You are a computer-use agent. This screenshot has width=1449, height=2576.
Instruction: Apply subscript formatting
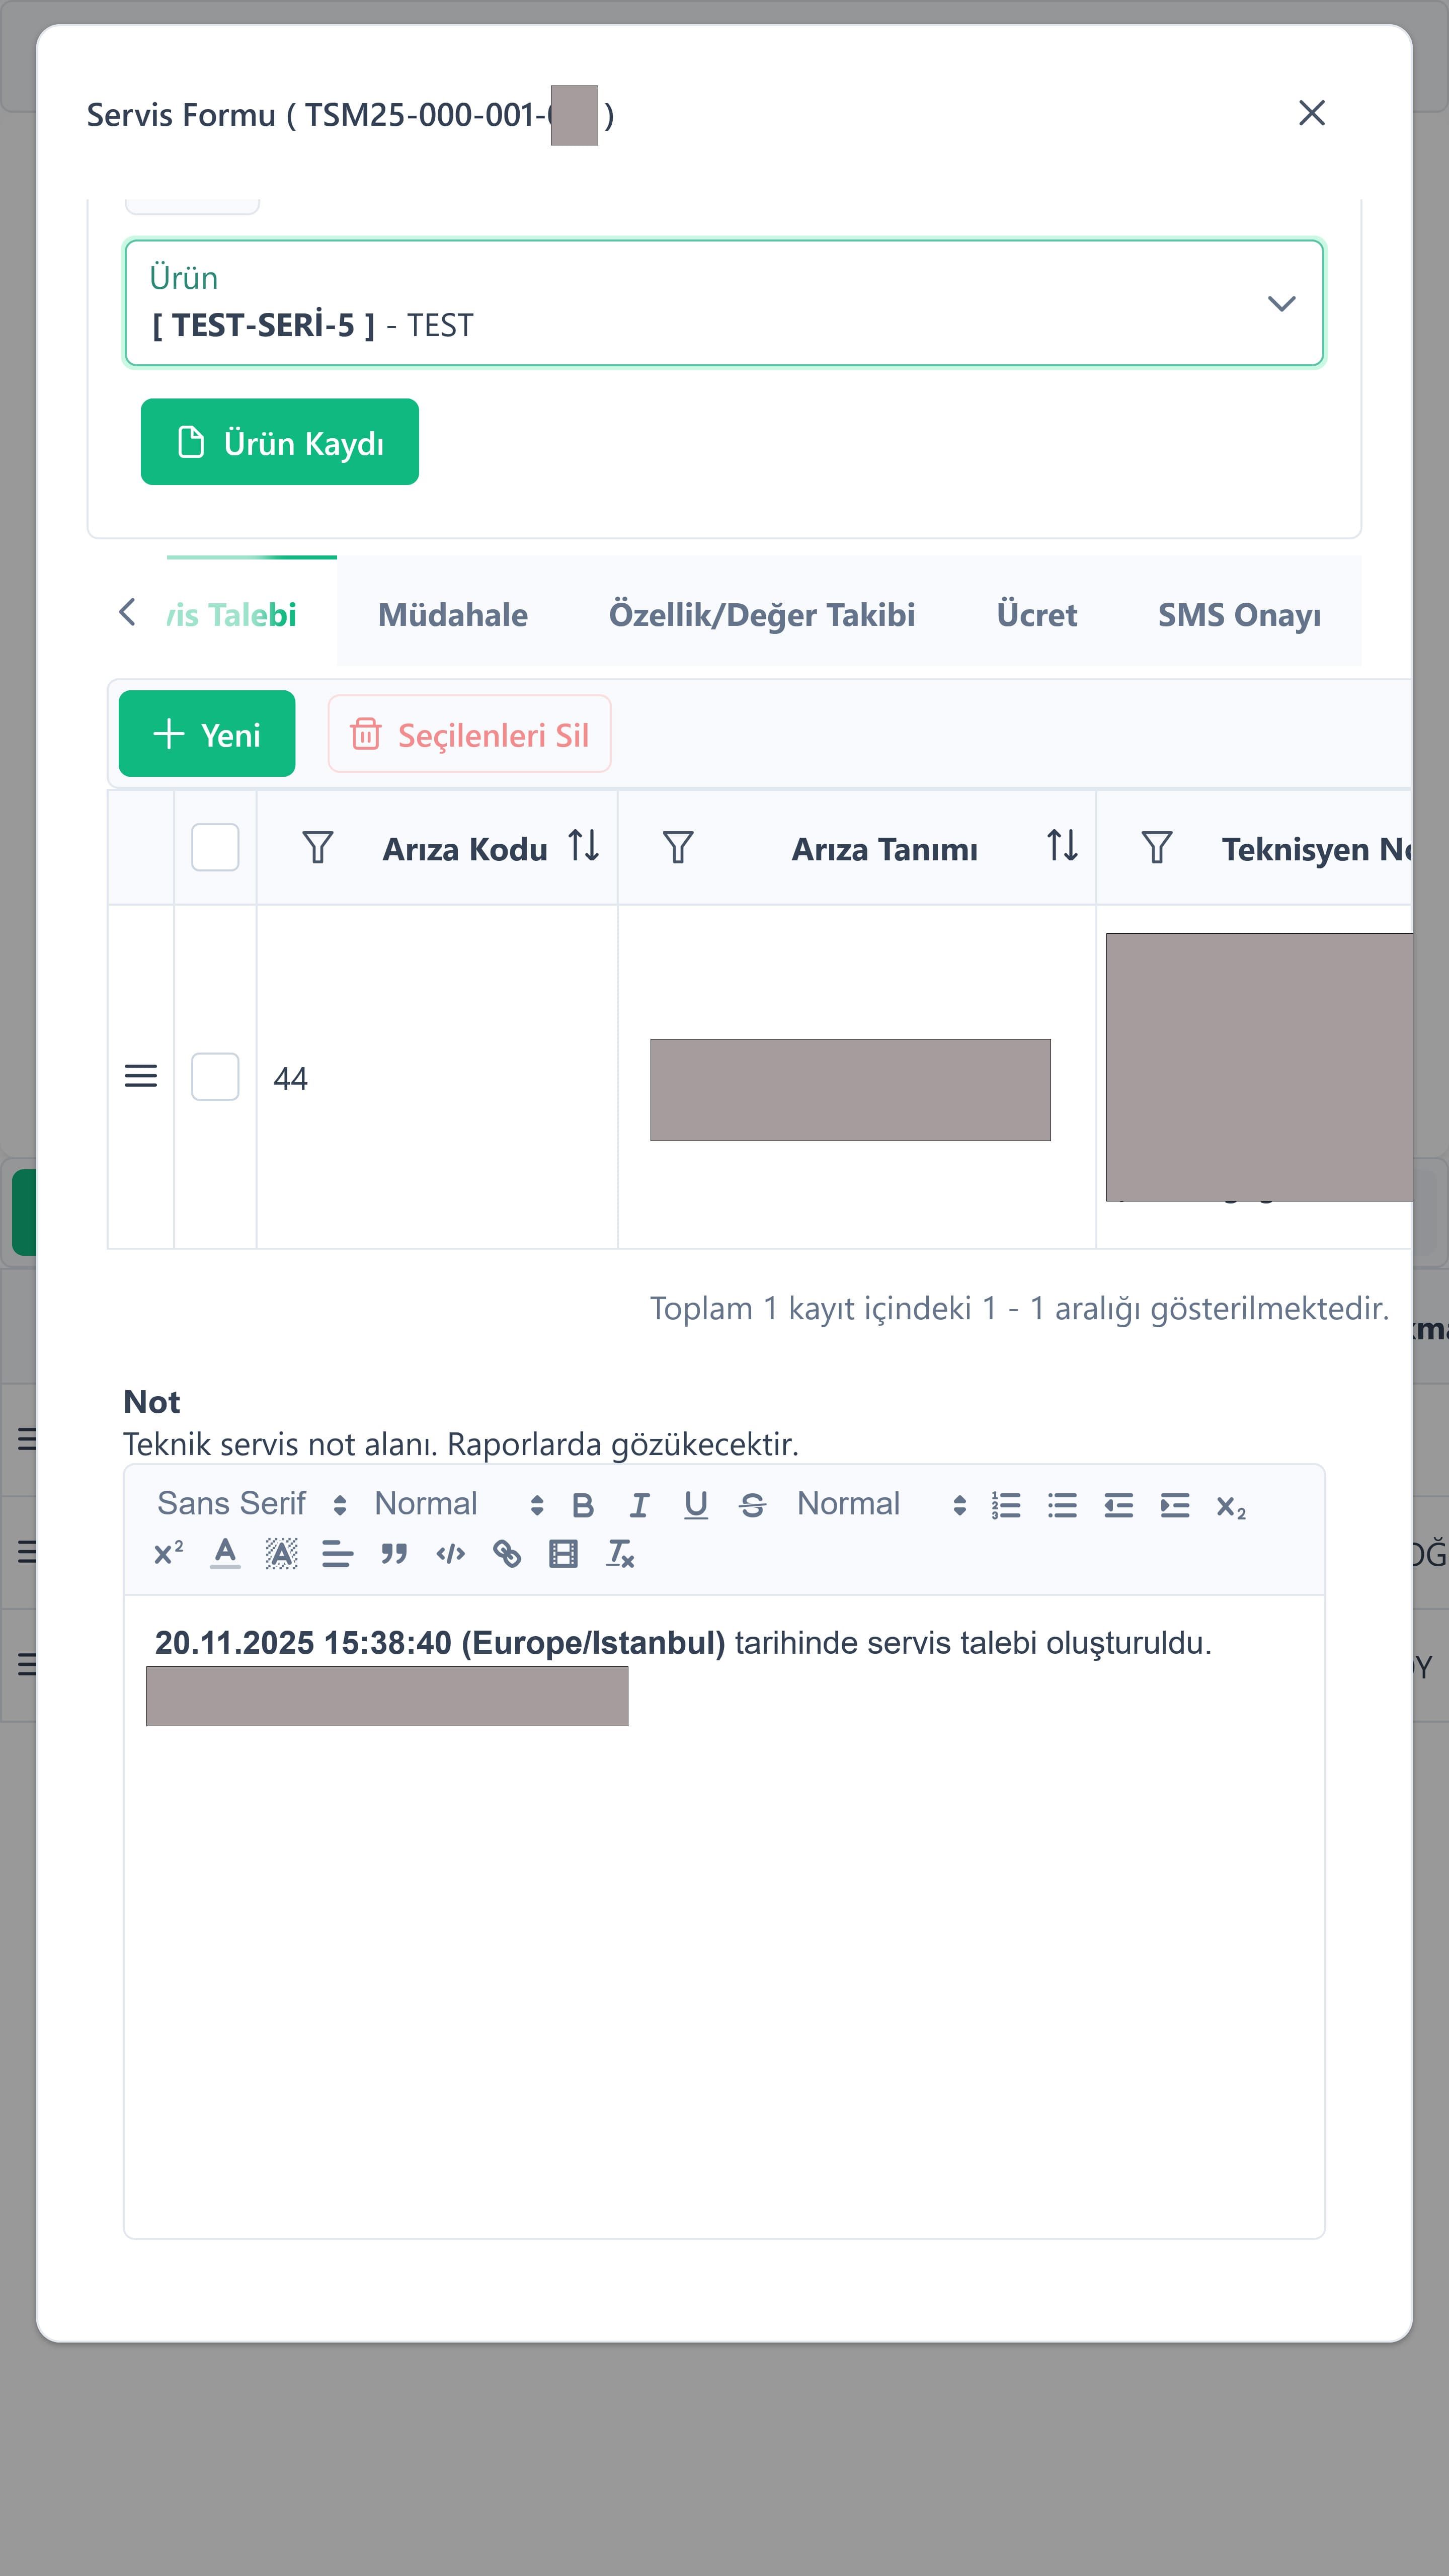(1231, 1506)
